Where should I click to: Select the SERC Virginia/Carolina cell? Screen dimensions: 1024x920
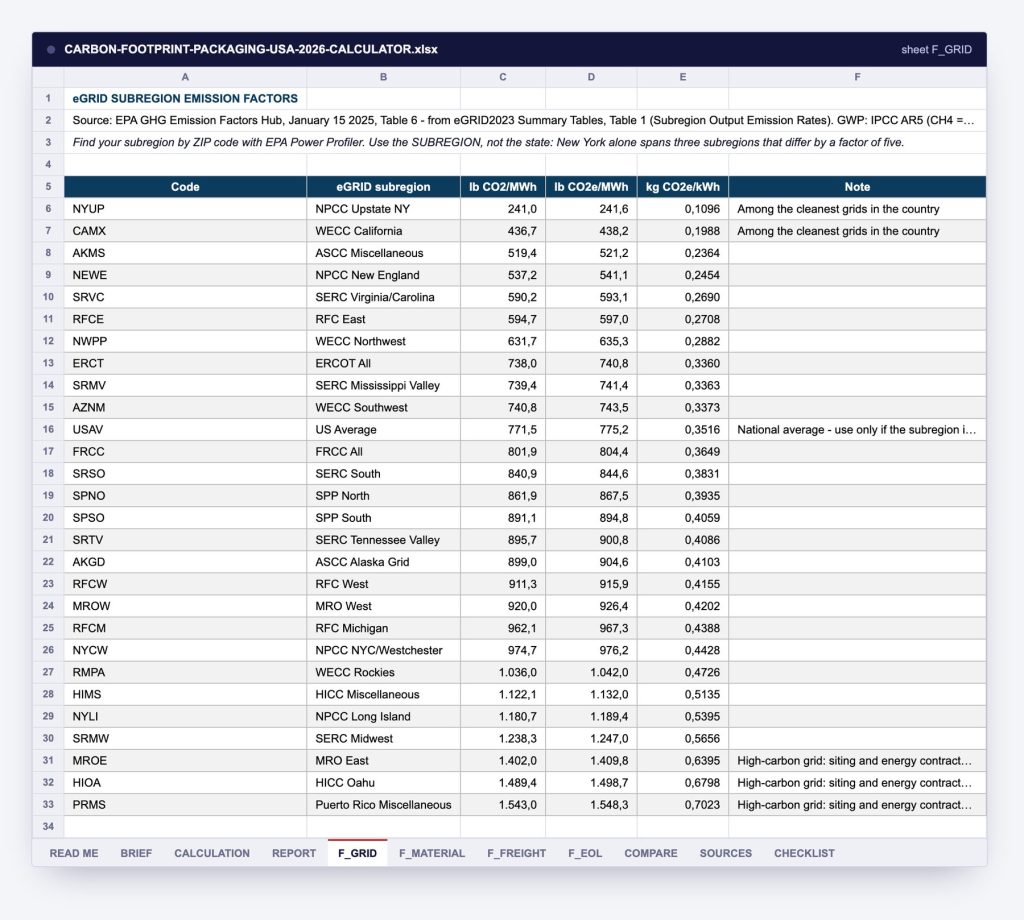pyautogui.click(x=383, y=297)
